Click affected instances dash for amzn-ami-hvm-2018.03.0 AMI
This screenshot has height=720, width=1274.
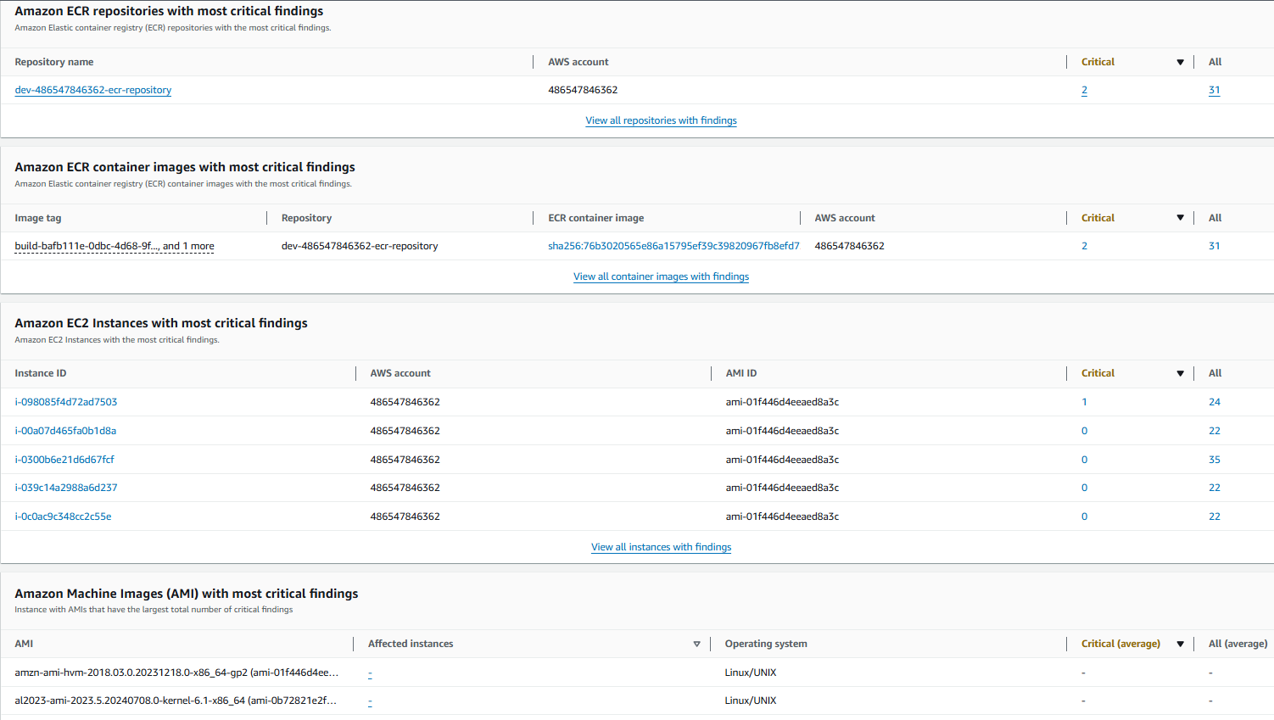coord(370,673)
